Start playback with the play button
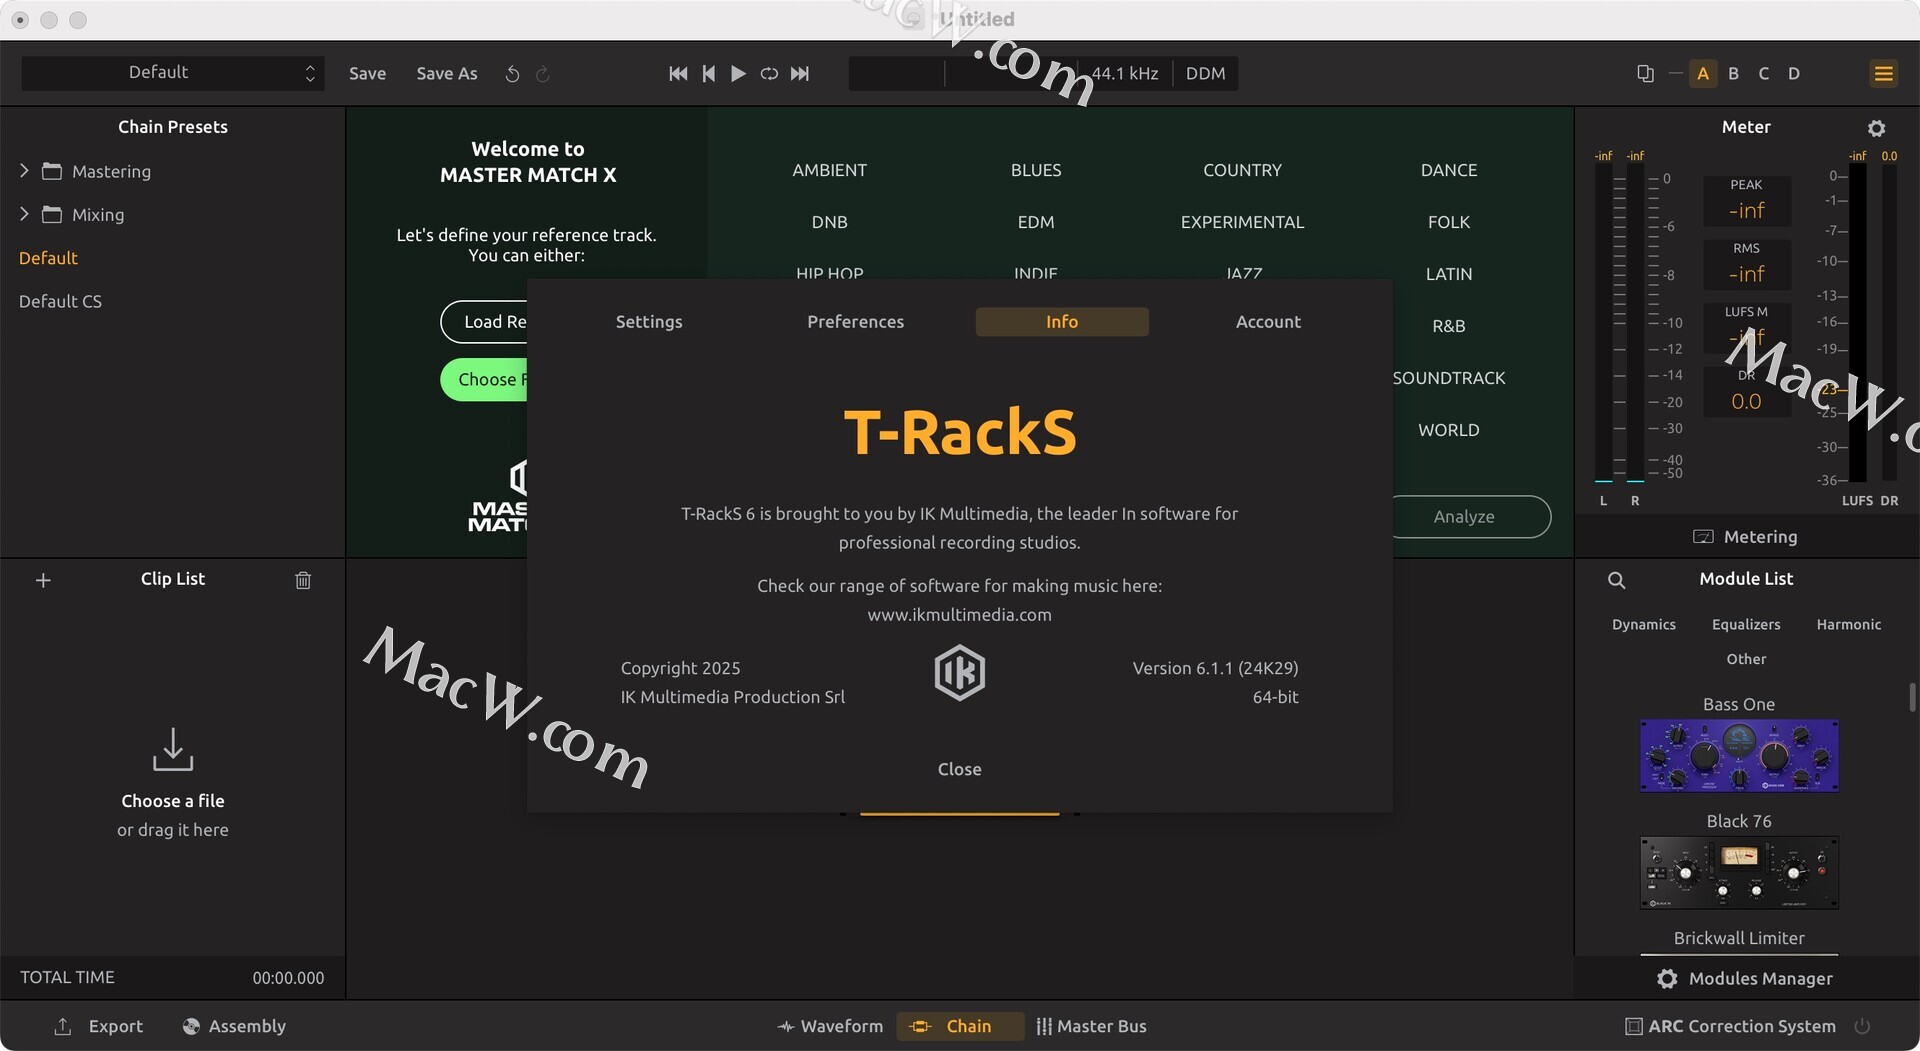The height and width of the screenshot is (1051, 1920). 738,73
